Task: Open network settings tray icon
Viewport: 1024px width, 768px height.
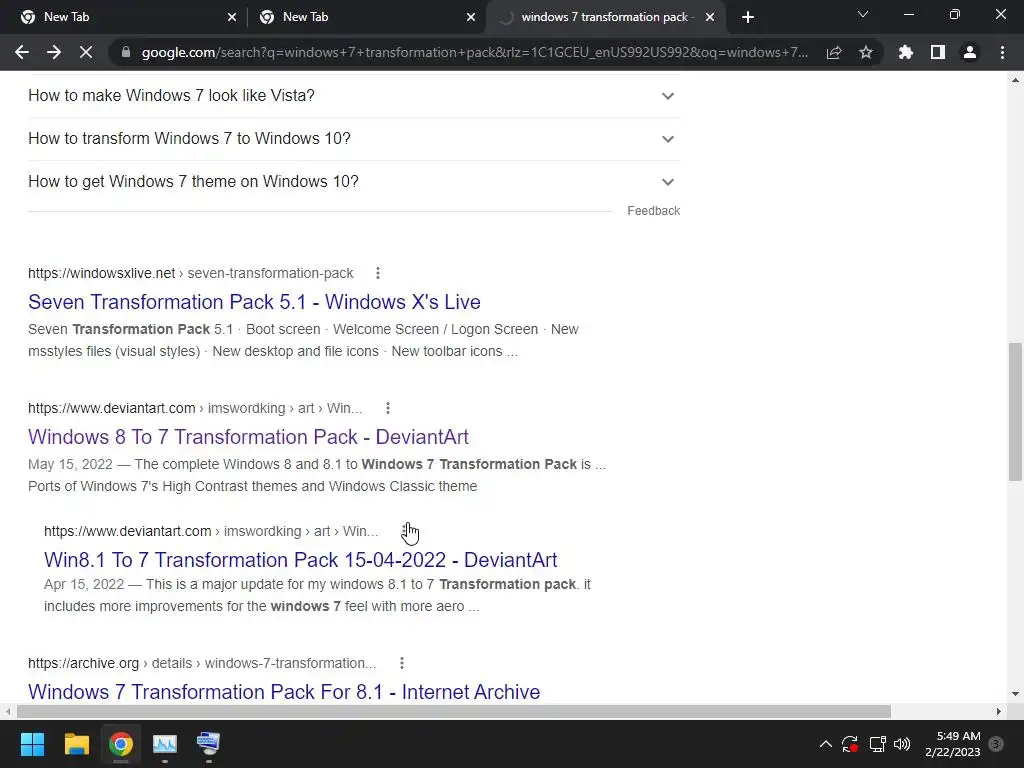Action: [x=877, y=744]
